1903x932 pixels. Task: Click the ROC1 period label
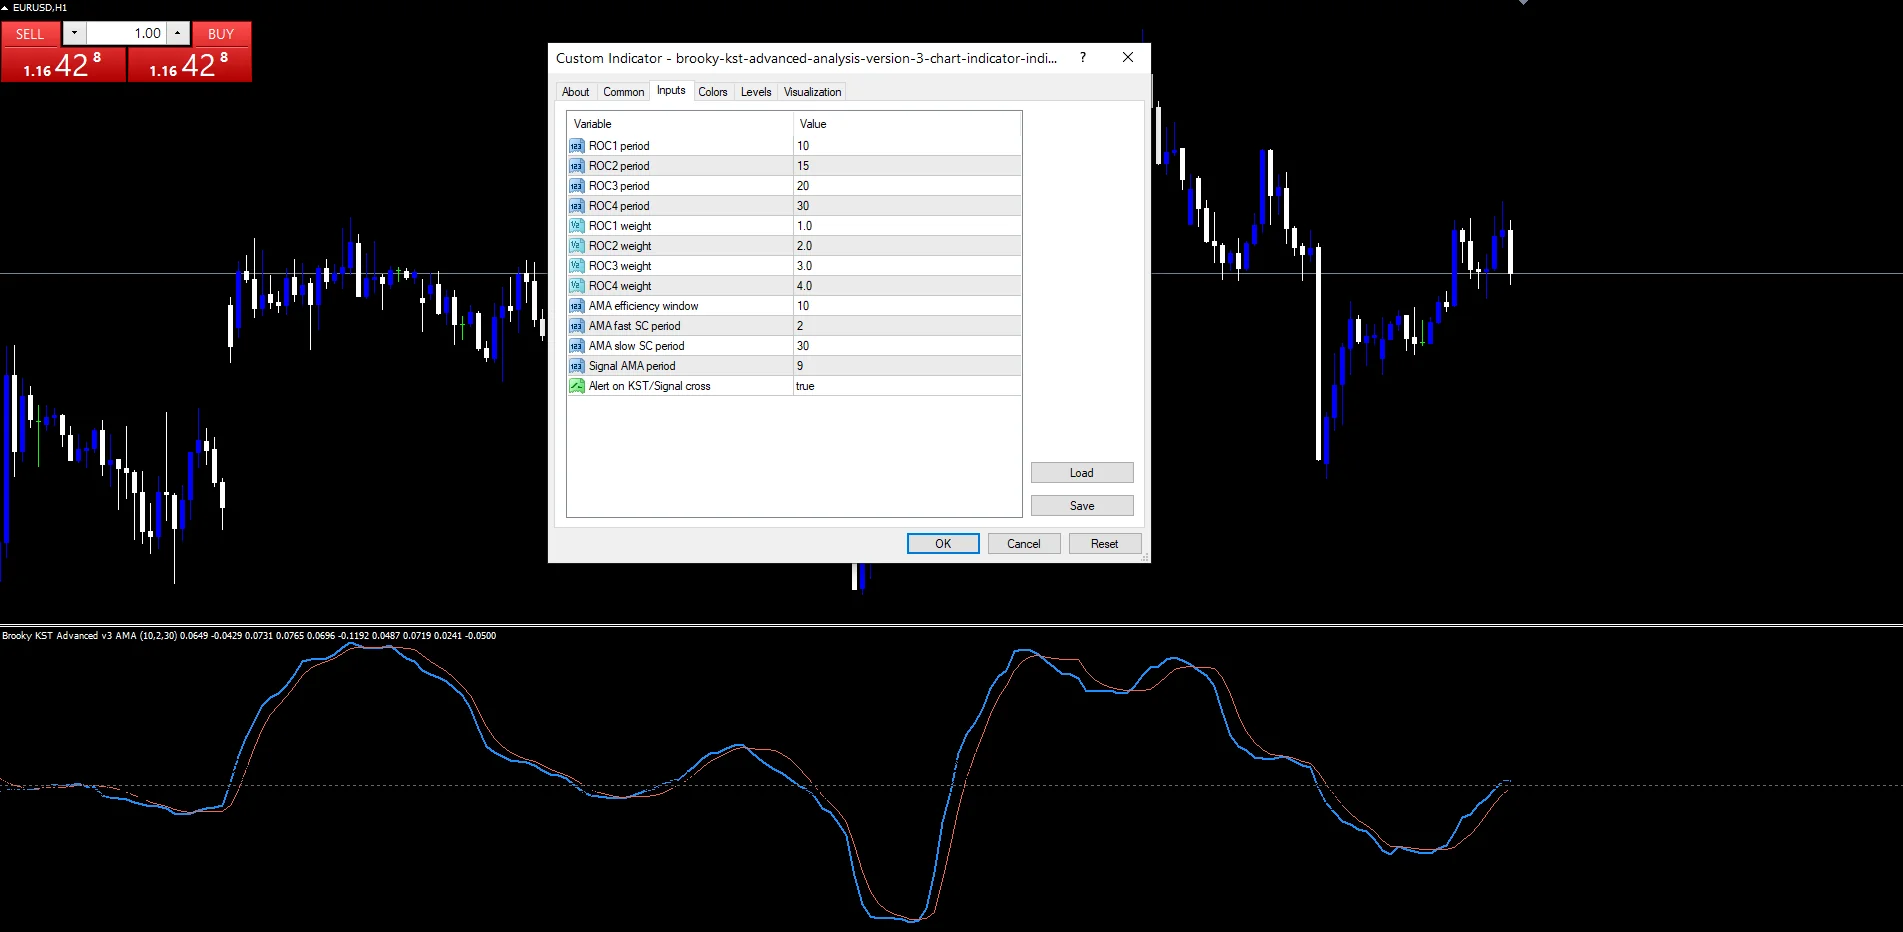(x=619, y=146)
